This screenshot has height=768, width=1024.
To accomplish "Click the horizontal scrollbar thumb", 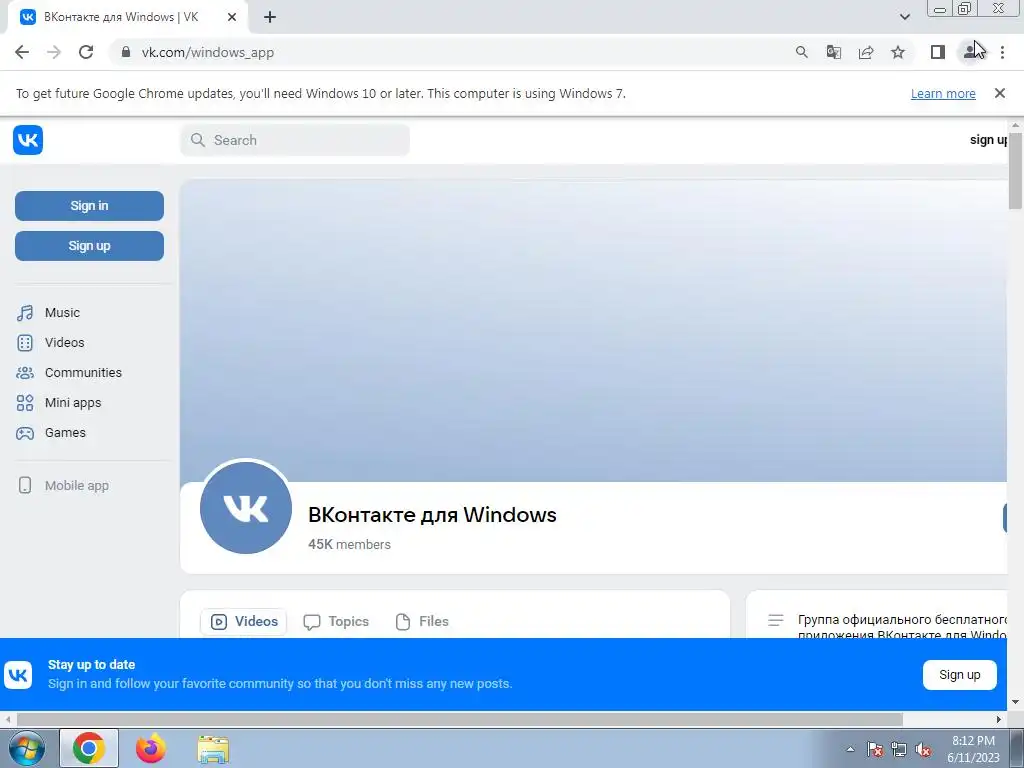I will click(x=460, y=719).
